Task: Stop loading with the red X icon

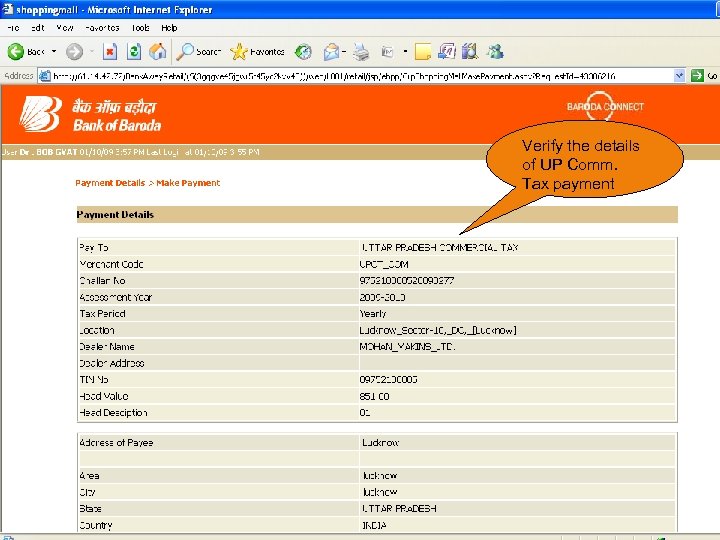Action: click(x=110, y=51)
